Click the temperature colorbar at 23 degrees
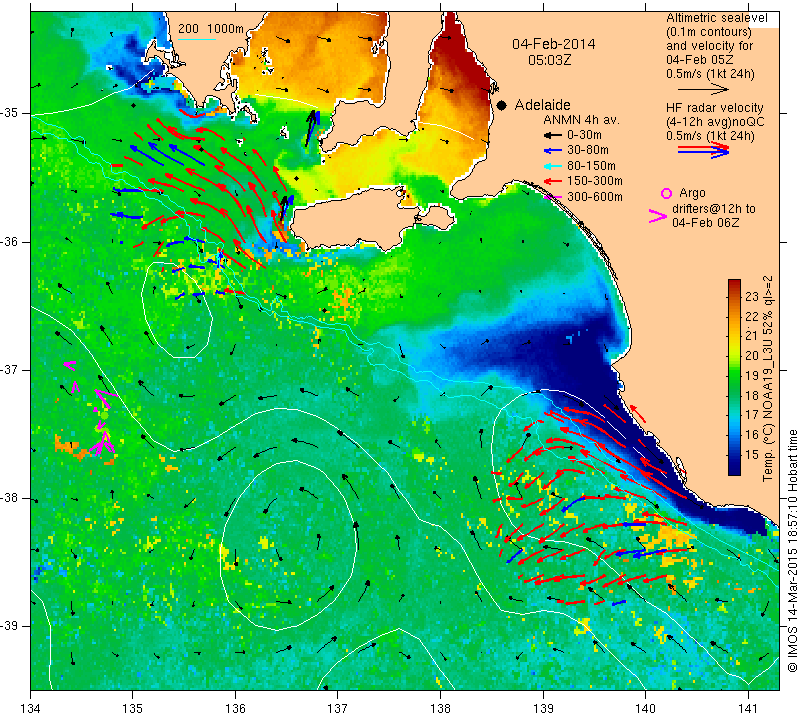Screen dimensions: 800x720 734,296
